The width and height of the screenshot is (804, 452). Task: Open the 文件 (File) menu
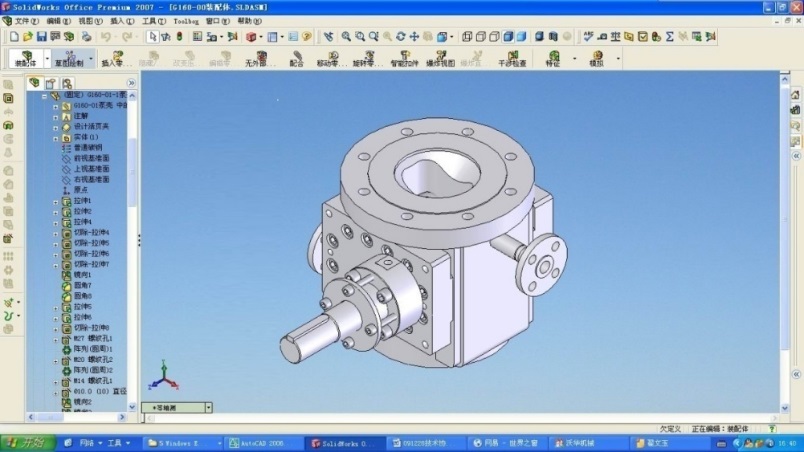[27, 20]
